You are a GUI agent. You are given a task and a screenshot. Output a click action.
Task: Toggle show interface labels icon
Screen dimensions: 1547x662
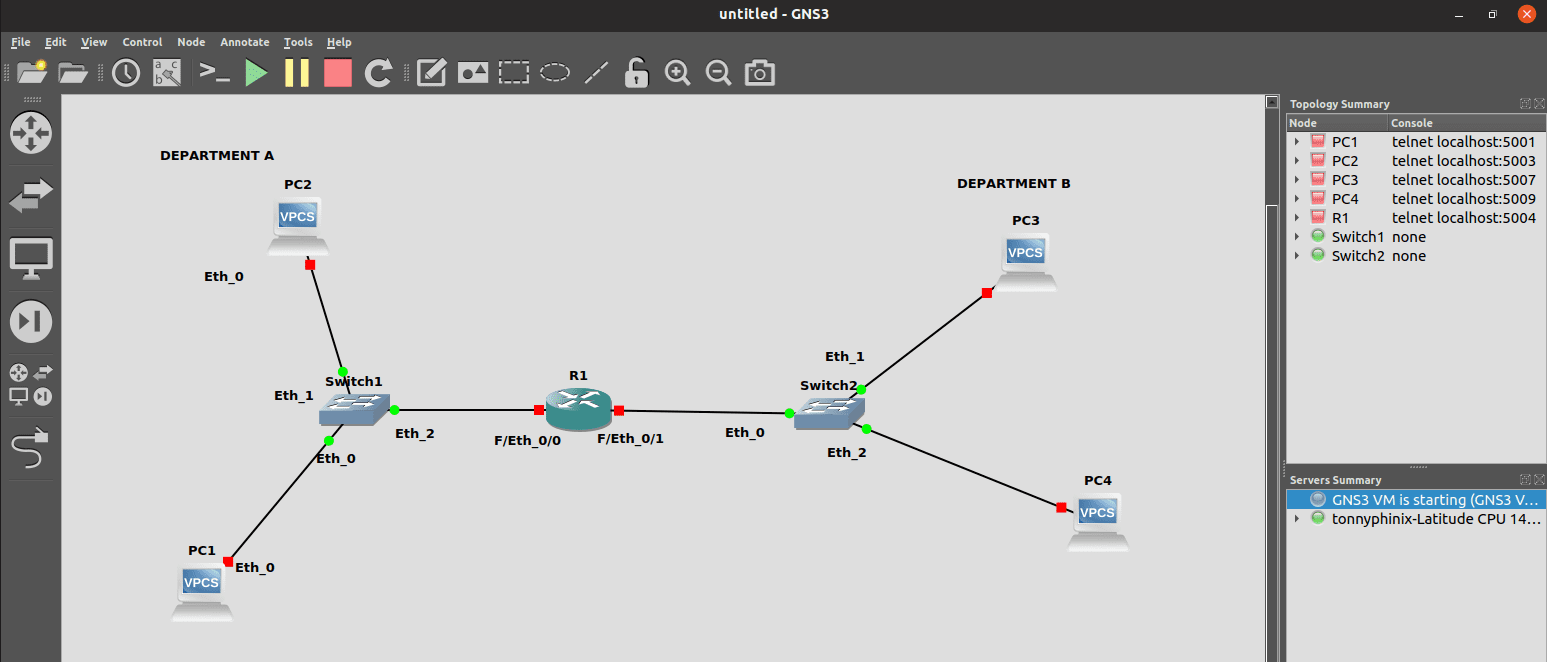coord(166,72)
